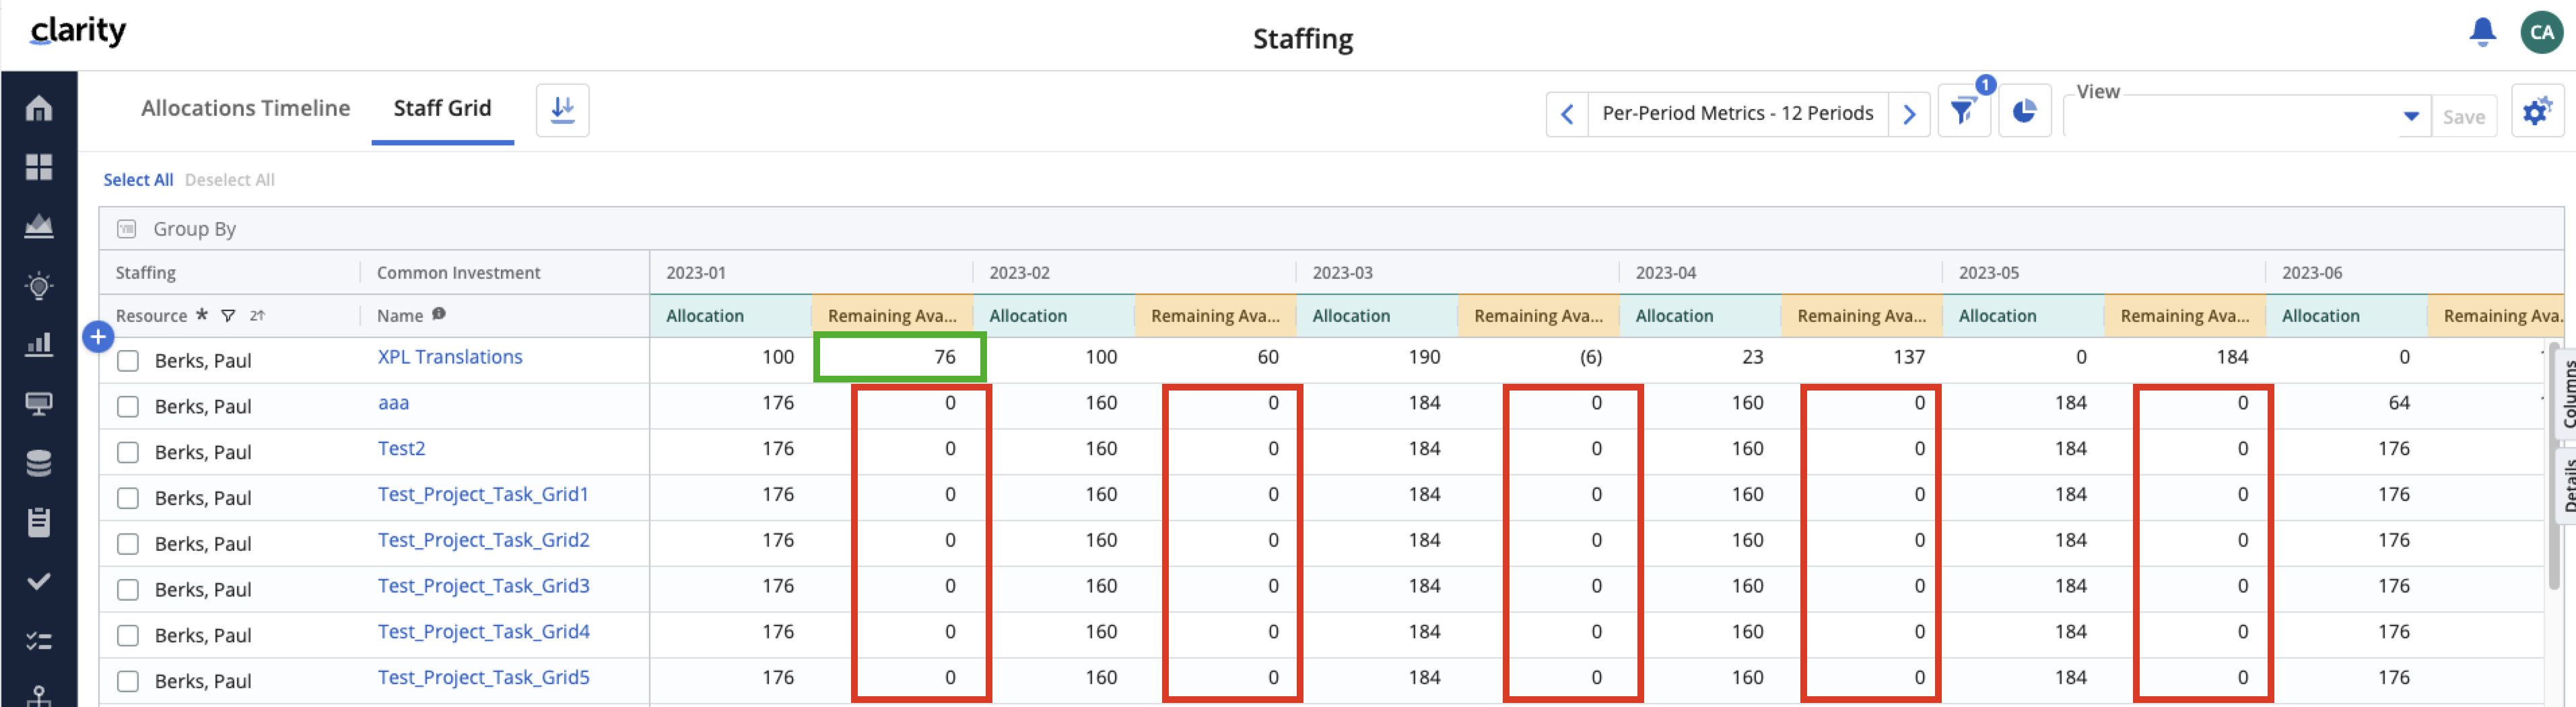The height and width of the screenshot is (707, 2576).
Task: Select the Test2 row checkbox
Action: 128,453
